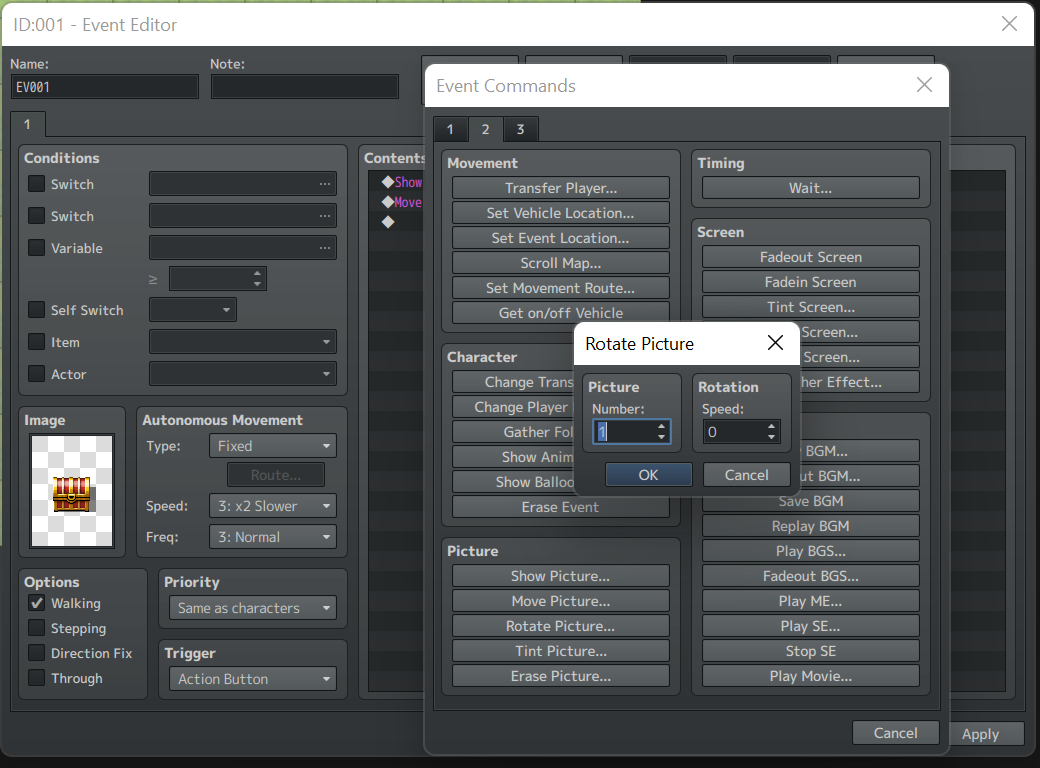The height and width of the screenshot is (768, 1040).
Task: Click the treasure chest event image thumbnail
Action: tap(72, 491)
